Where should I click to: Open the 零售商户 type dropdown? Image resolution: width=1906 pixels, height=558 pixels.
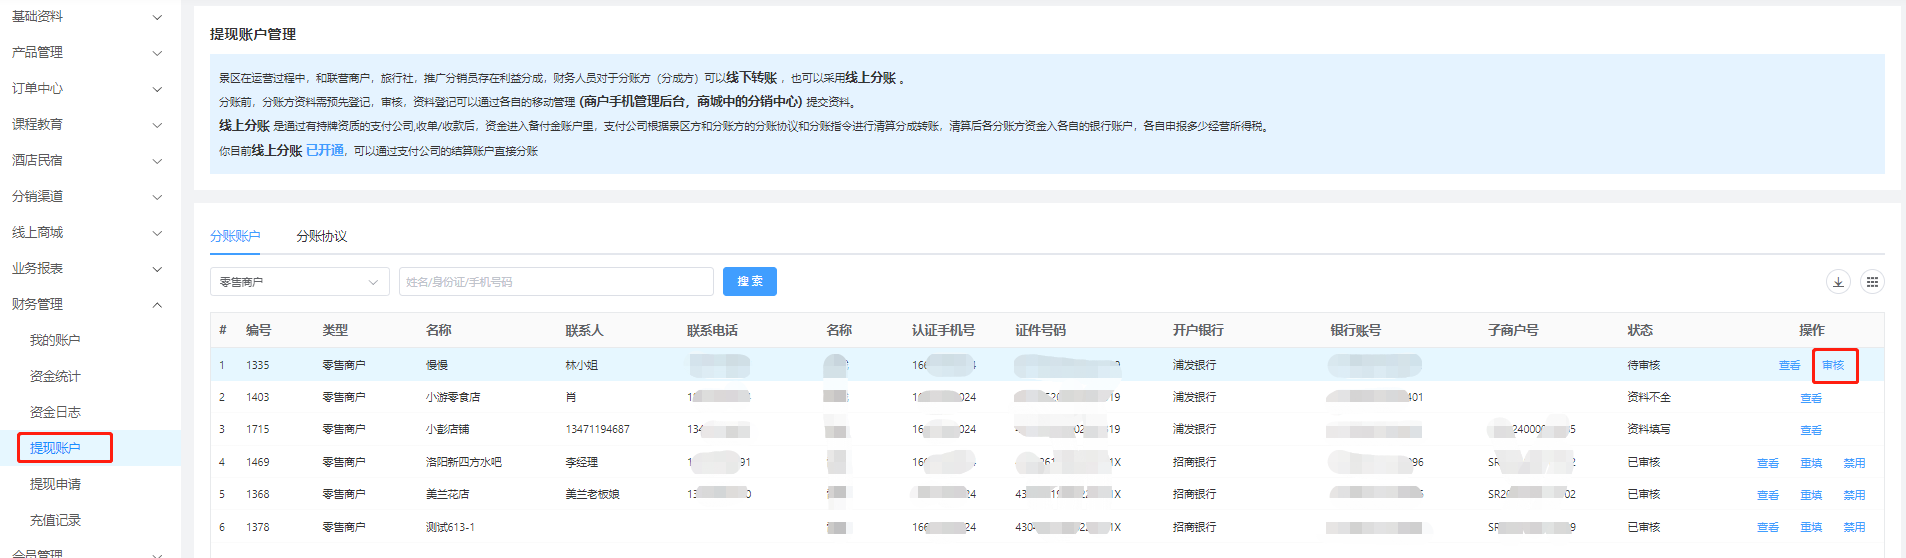click(x=299, y=282)
